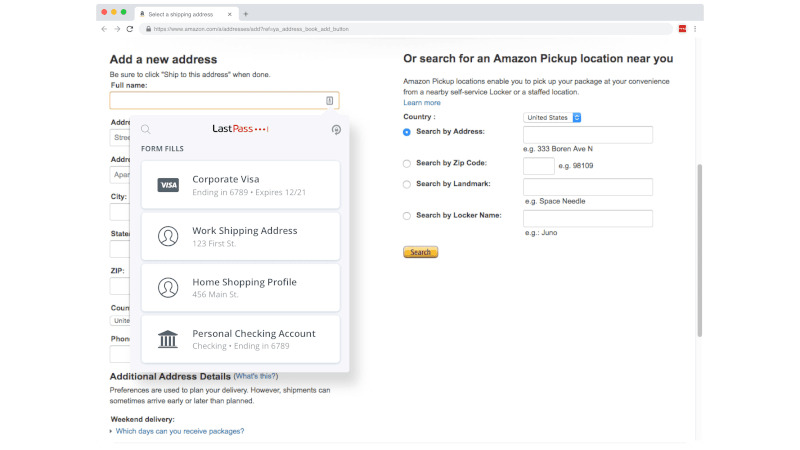The image size is (800, 450).
Task: Choose the Search by Landmark radio button
Action: 406,184
